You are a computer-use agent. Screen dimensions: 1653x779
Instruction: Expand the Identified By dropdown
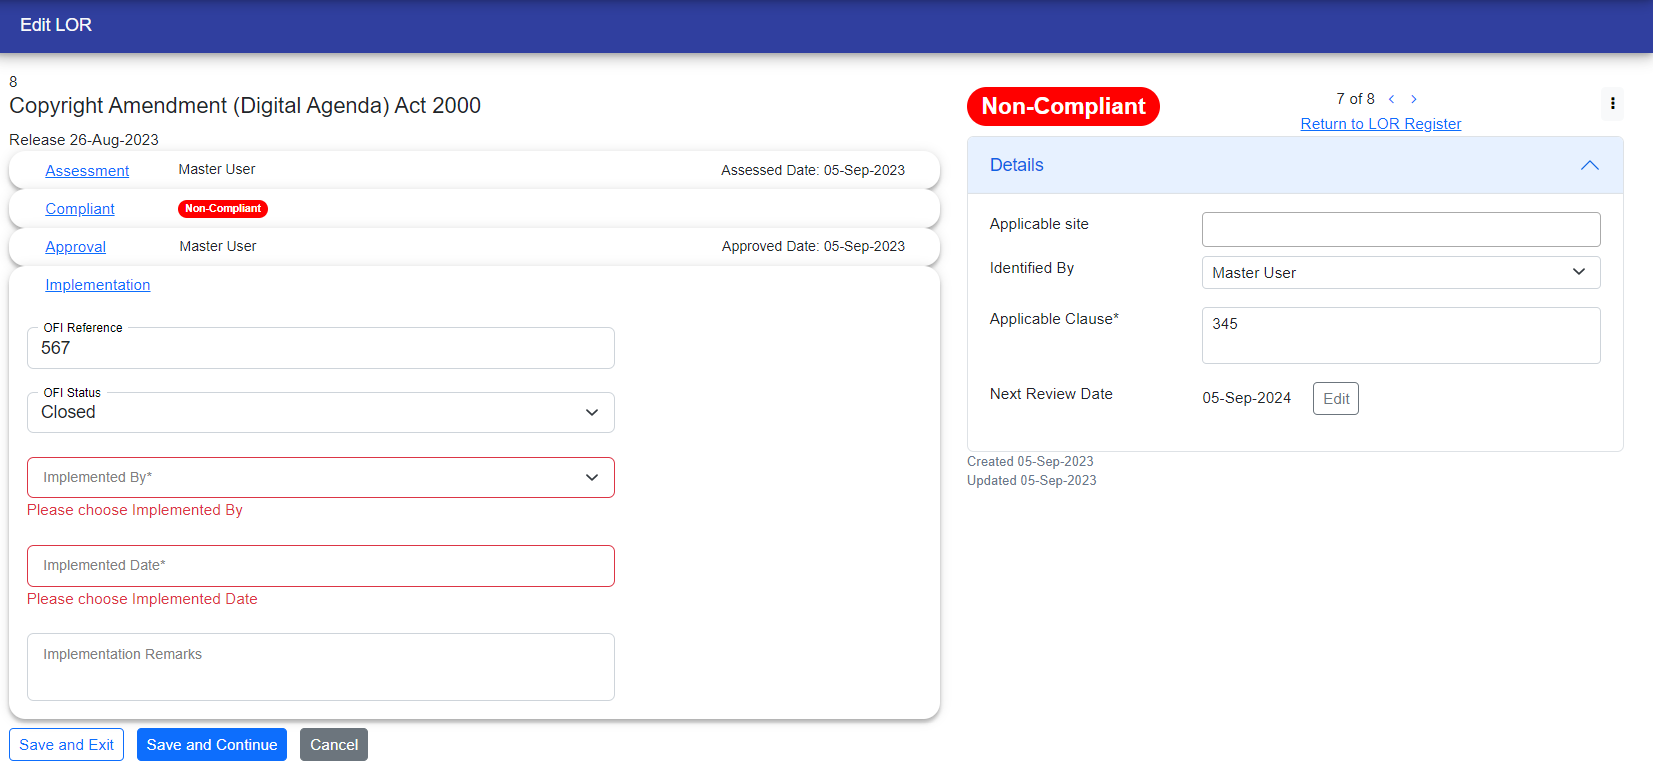(1400, 273)
